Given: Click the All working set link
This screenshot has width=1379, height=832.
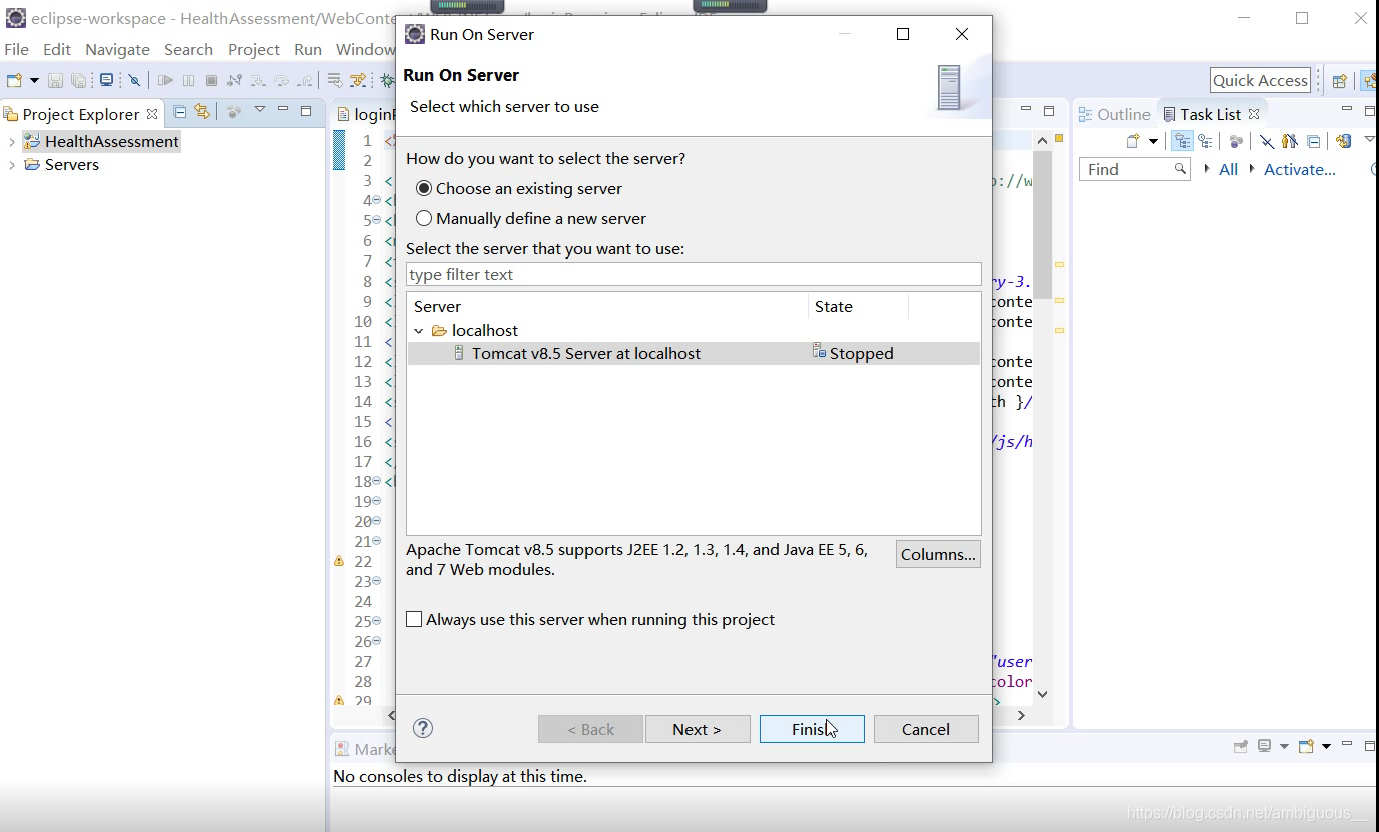Looking at the screenshot, I should tap(1228, 169).
